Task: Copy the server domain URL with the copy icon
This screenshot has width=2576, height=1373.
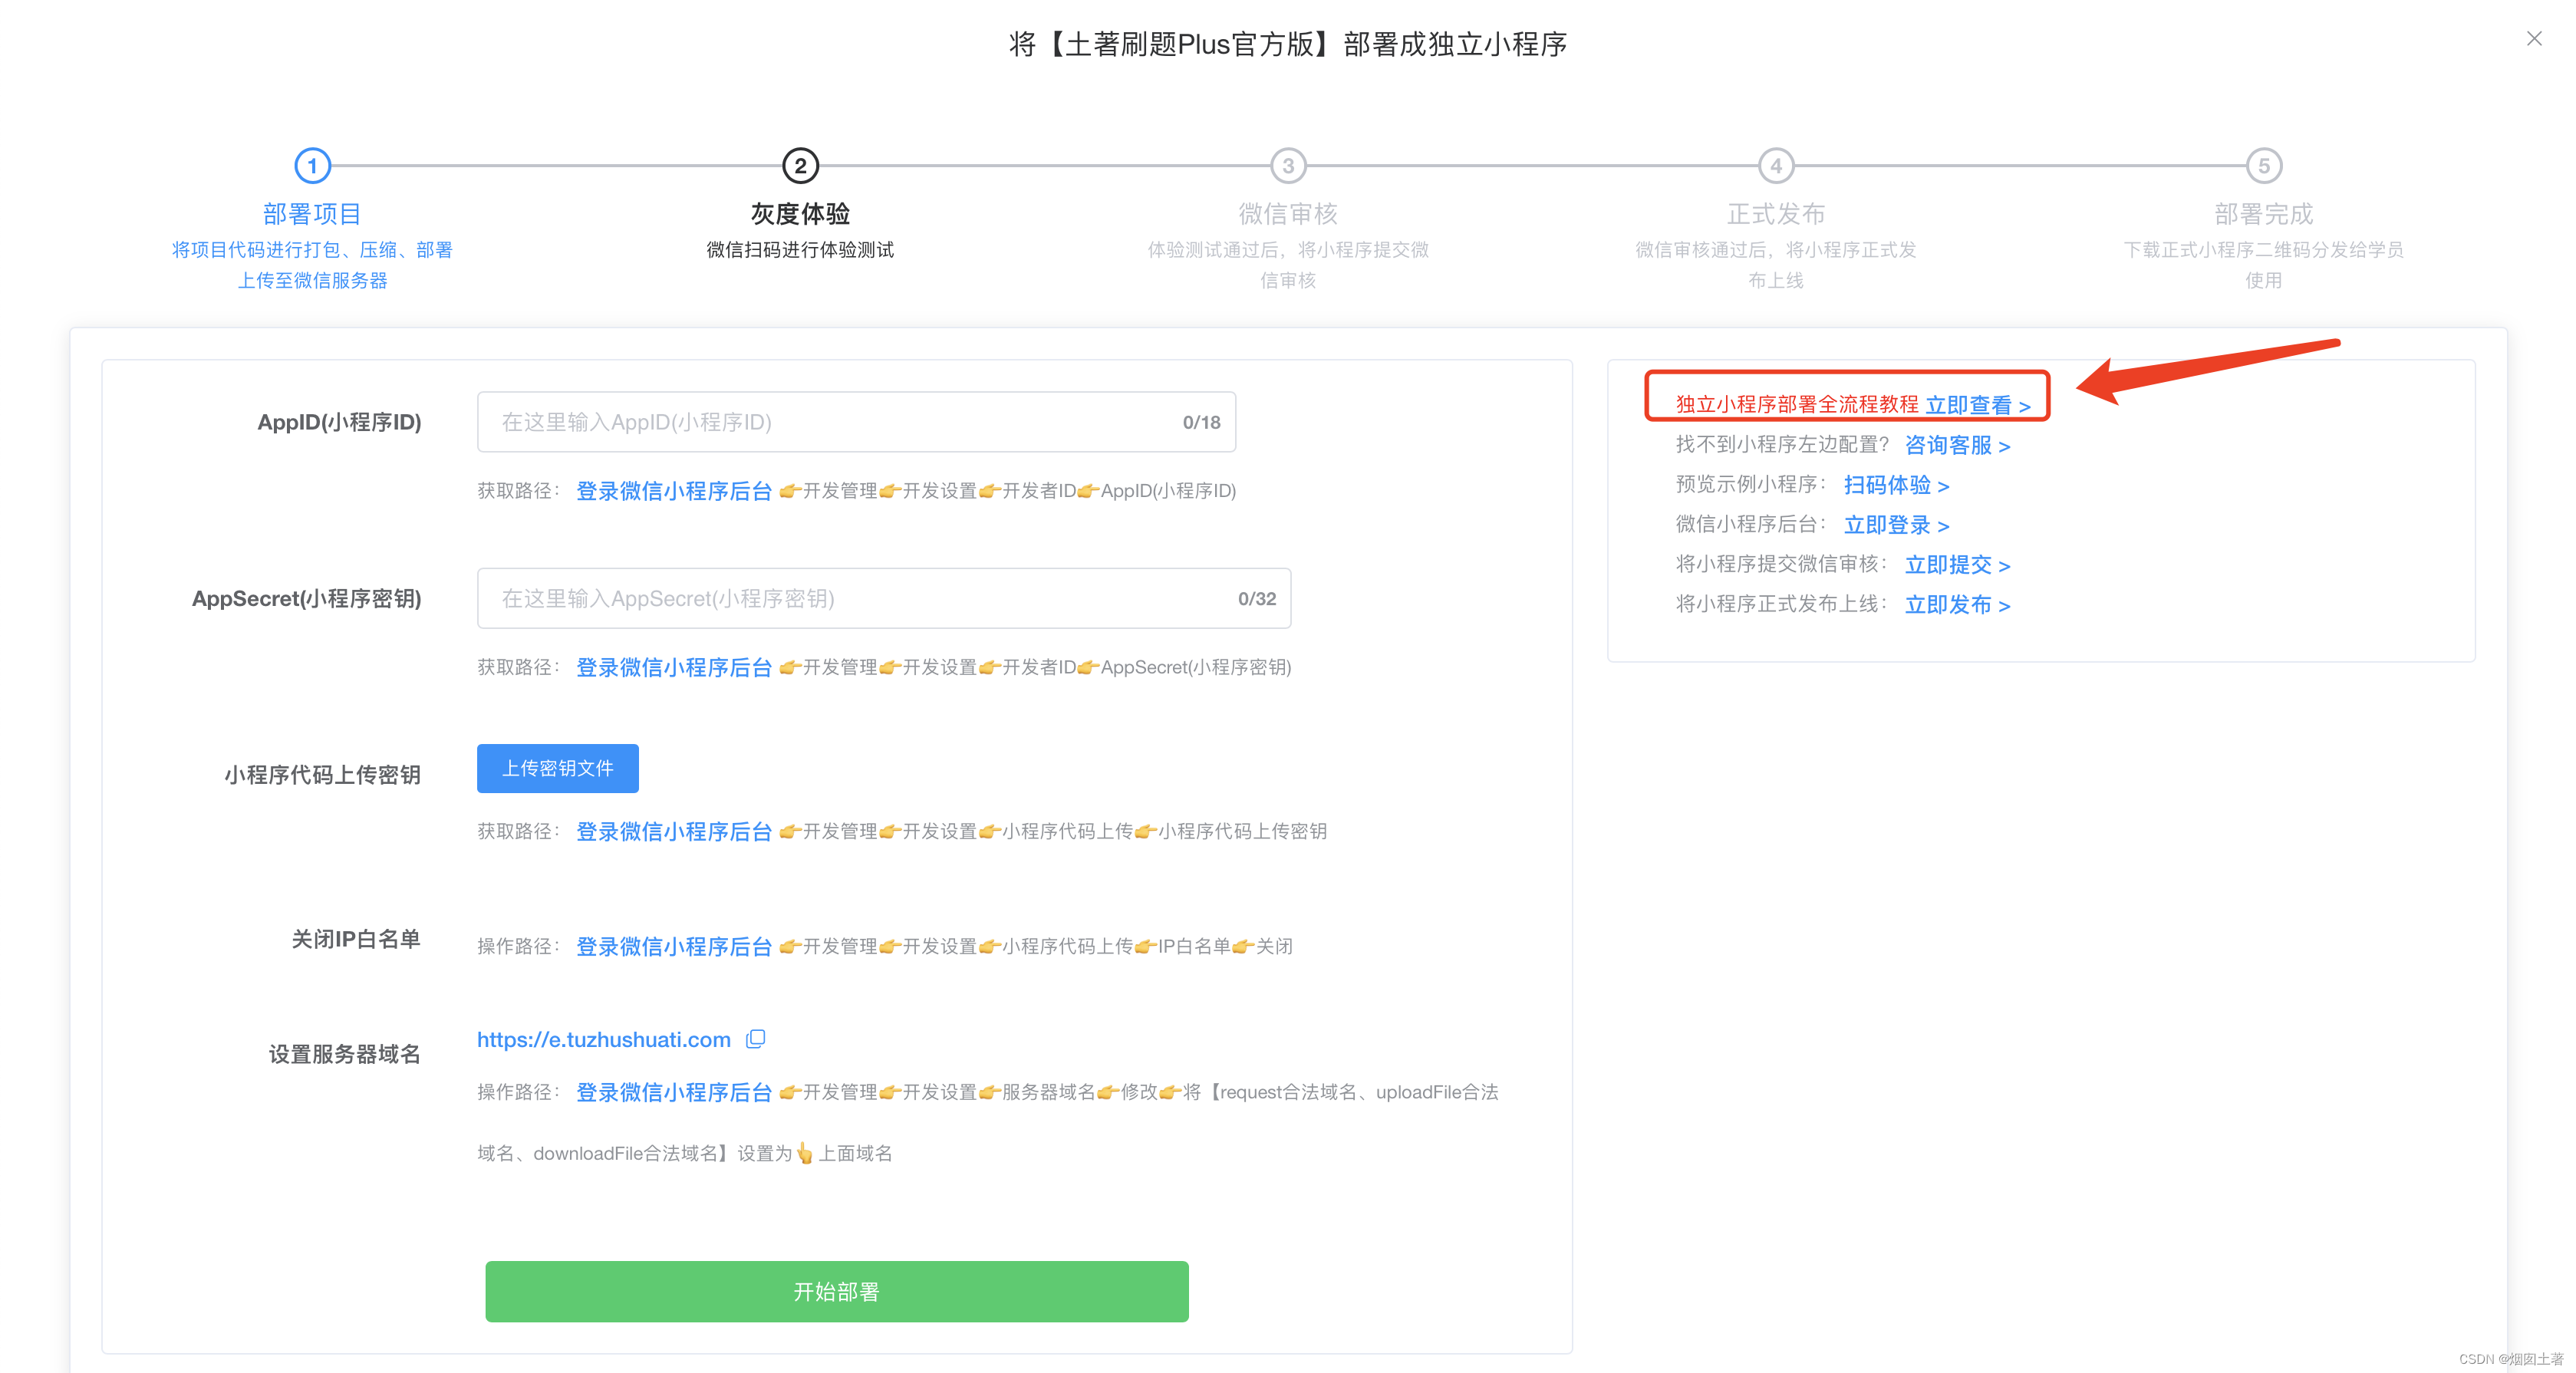Action: click(756, 1039)
